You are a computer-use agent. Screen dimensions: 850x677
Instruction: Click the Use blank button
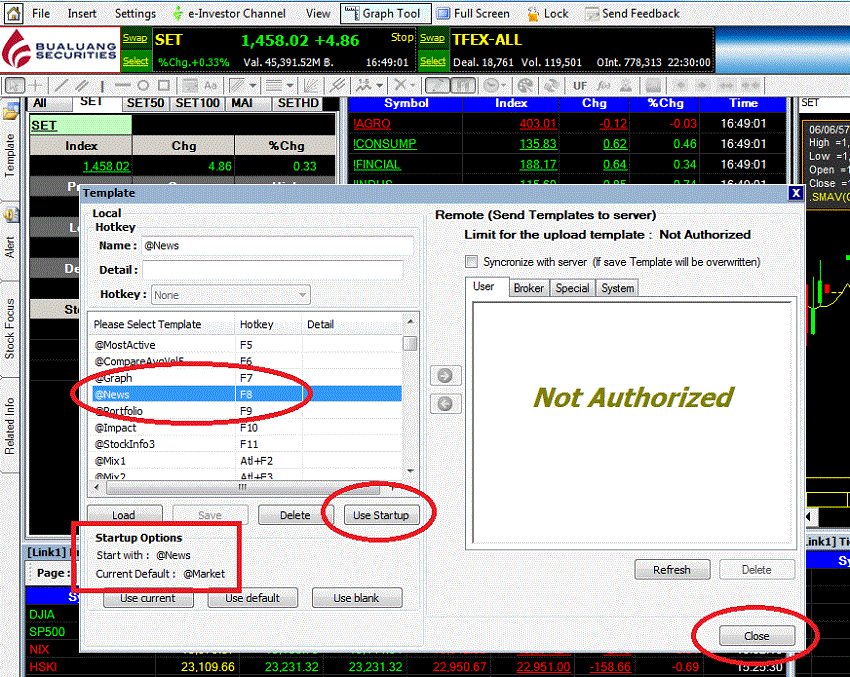357,598
